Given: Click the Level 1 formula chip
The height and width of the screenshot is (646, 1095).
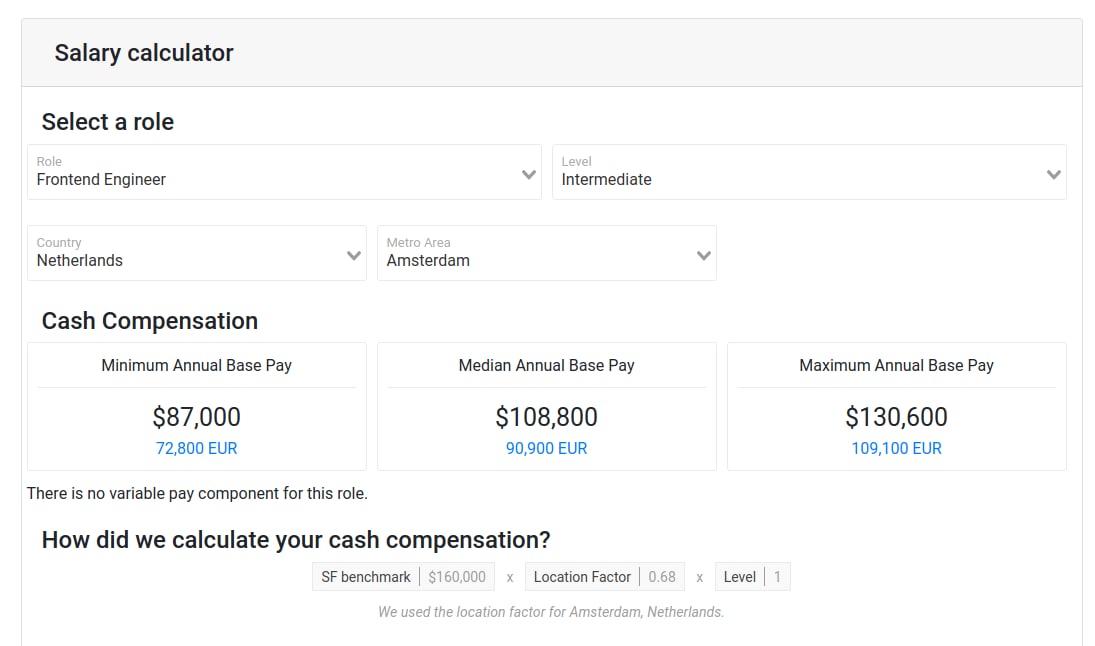Looking at the screenshot, I should tap(752, 577).
